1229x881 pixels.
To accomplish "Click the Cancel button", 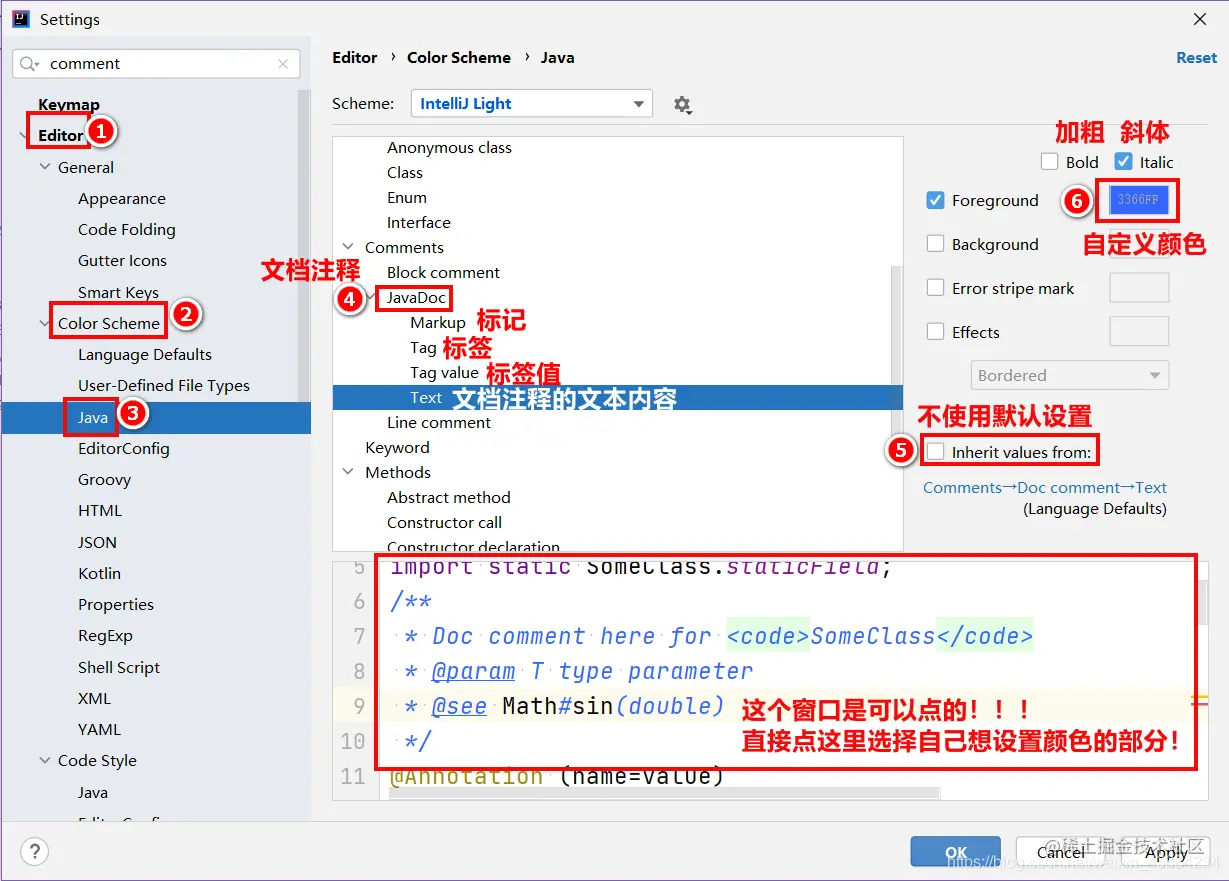I will [1061, 852].
